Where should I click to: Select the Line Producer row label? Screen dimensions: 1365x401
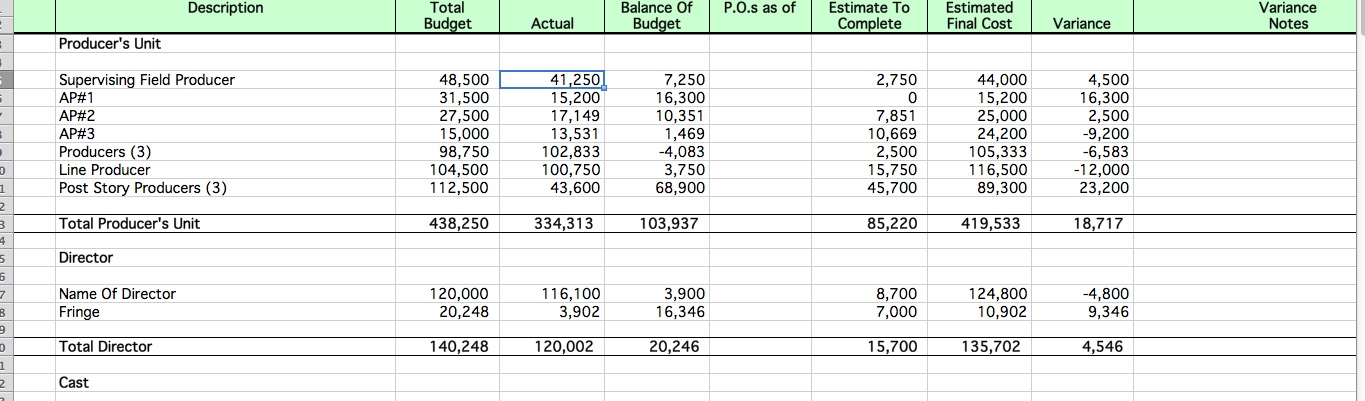coord(105,170)
